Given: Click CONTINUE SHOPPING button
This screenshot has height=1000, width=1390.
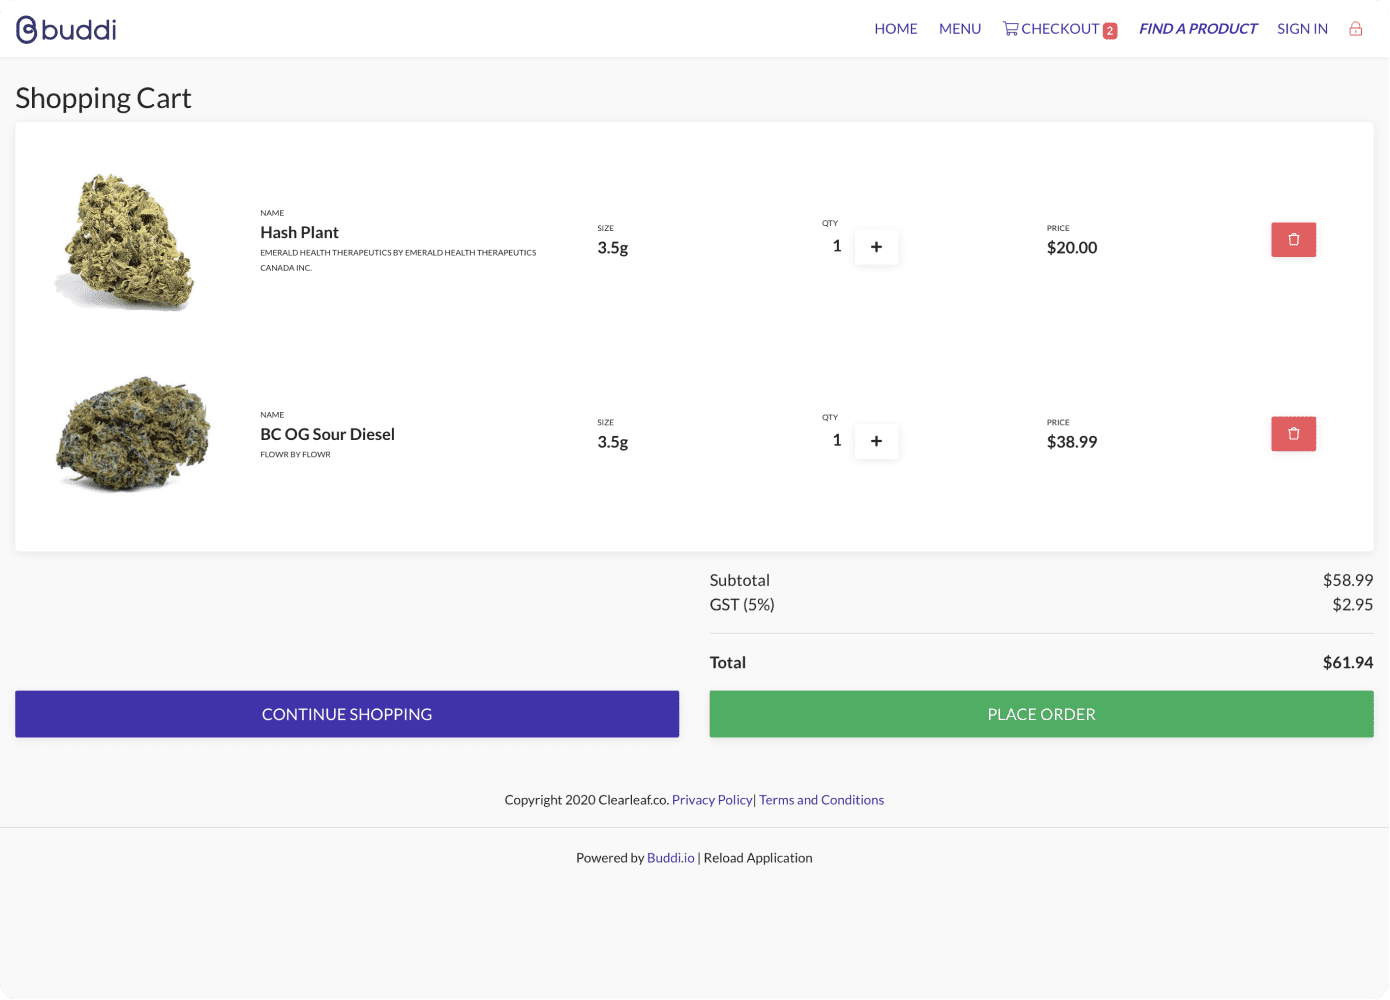Looking at the screenshot, I should click(x=347, y=714).
